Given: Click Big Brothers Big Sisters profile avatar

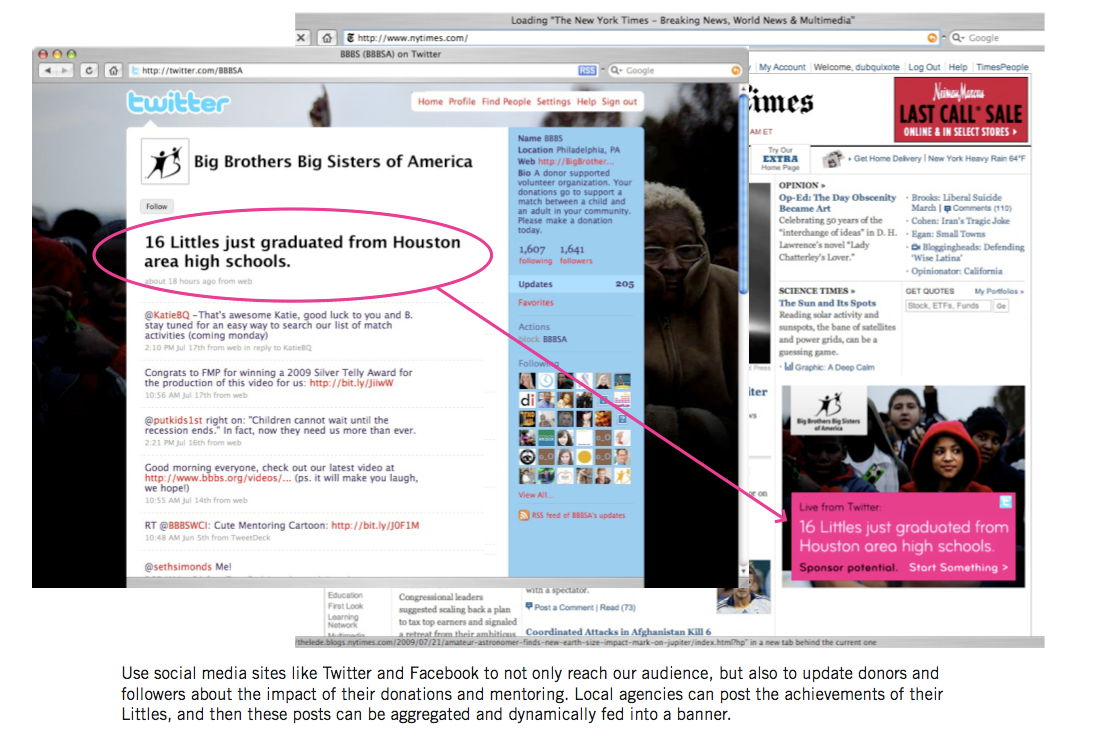Looking at the screenshot, I should point(165,162).
